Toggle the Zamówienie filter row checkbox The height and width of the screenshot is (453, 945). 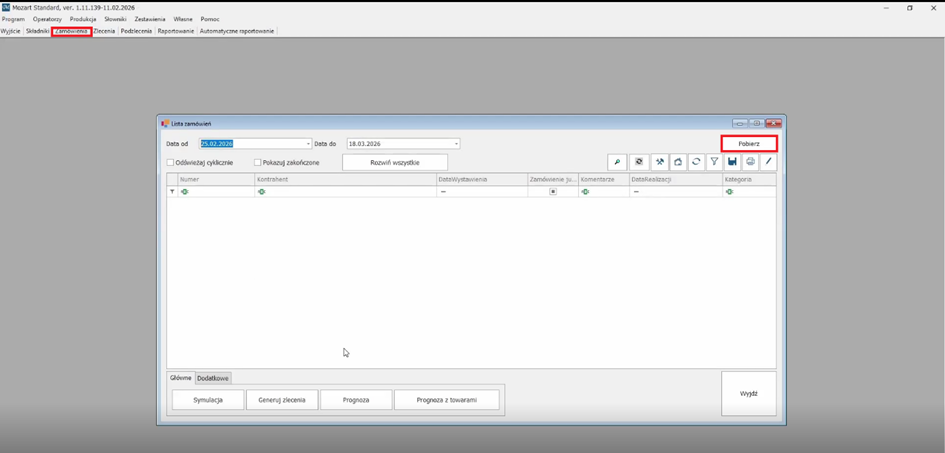[x=553, y=191]
